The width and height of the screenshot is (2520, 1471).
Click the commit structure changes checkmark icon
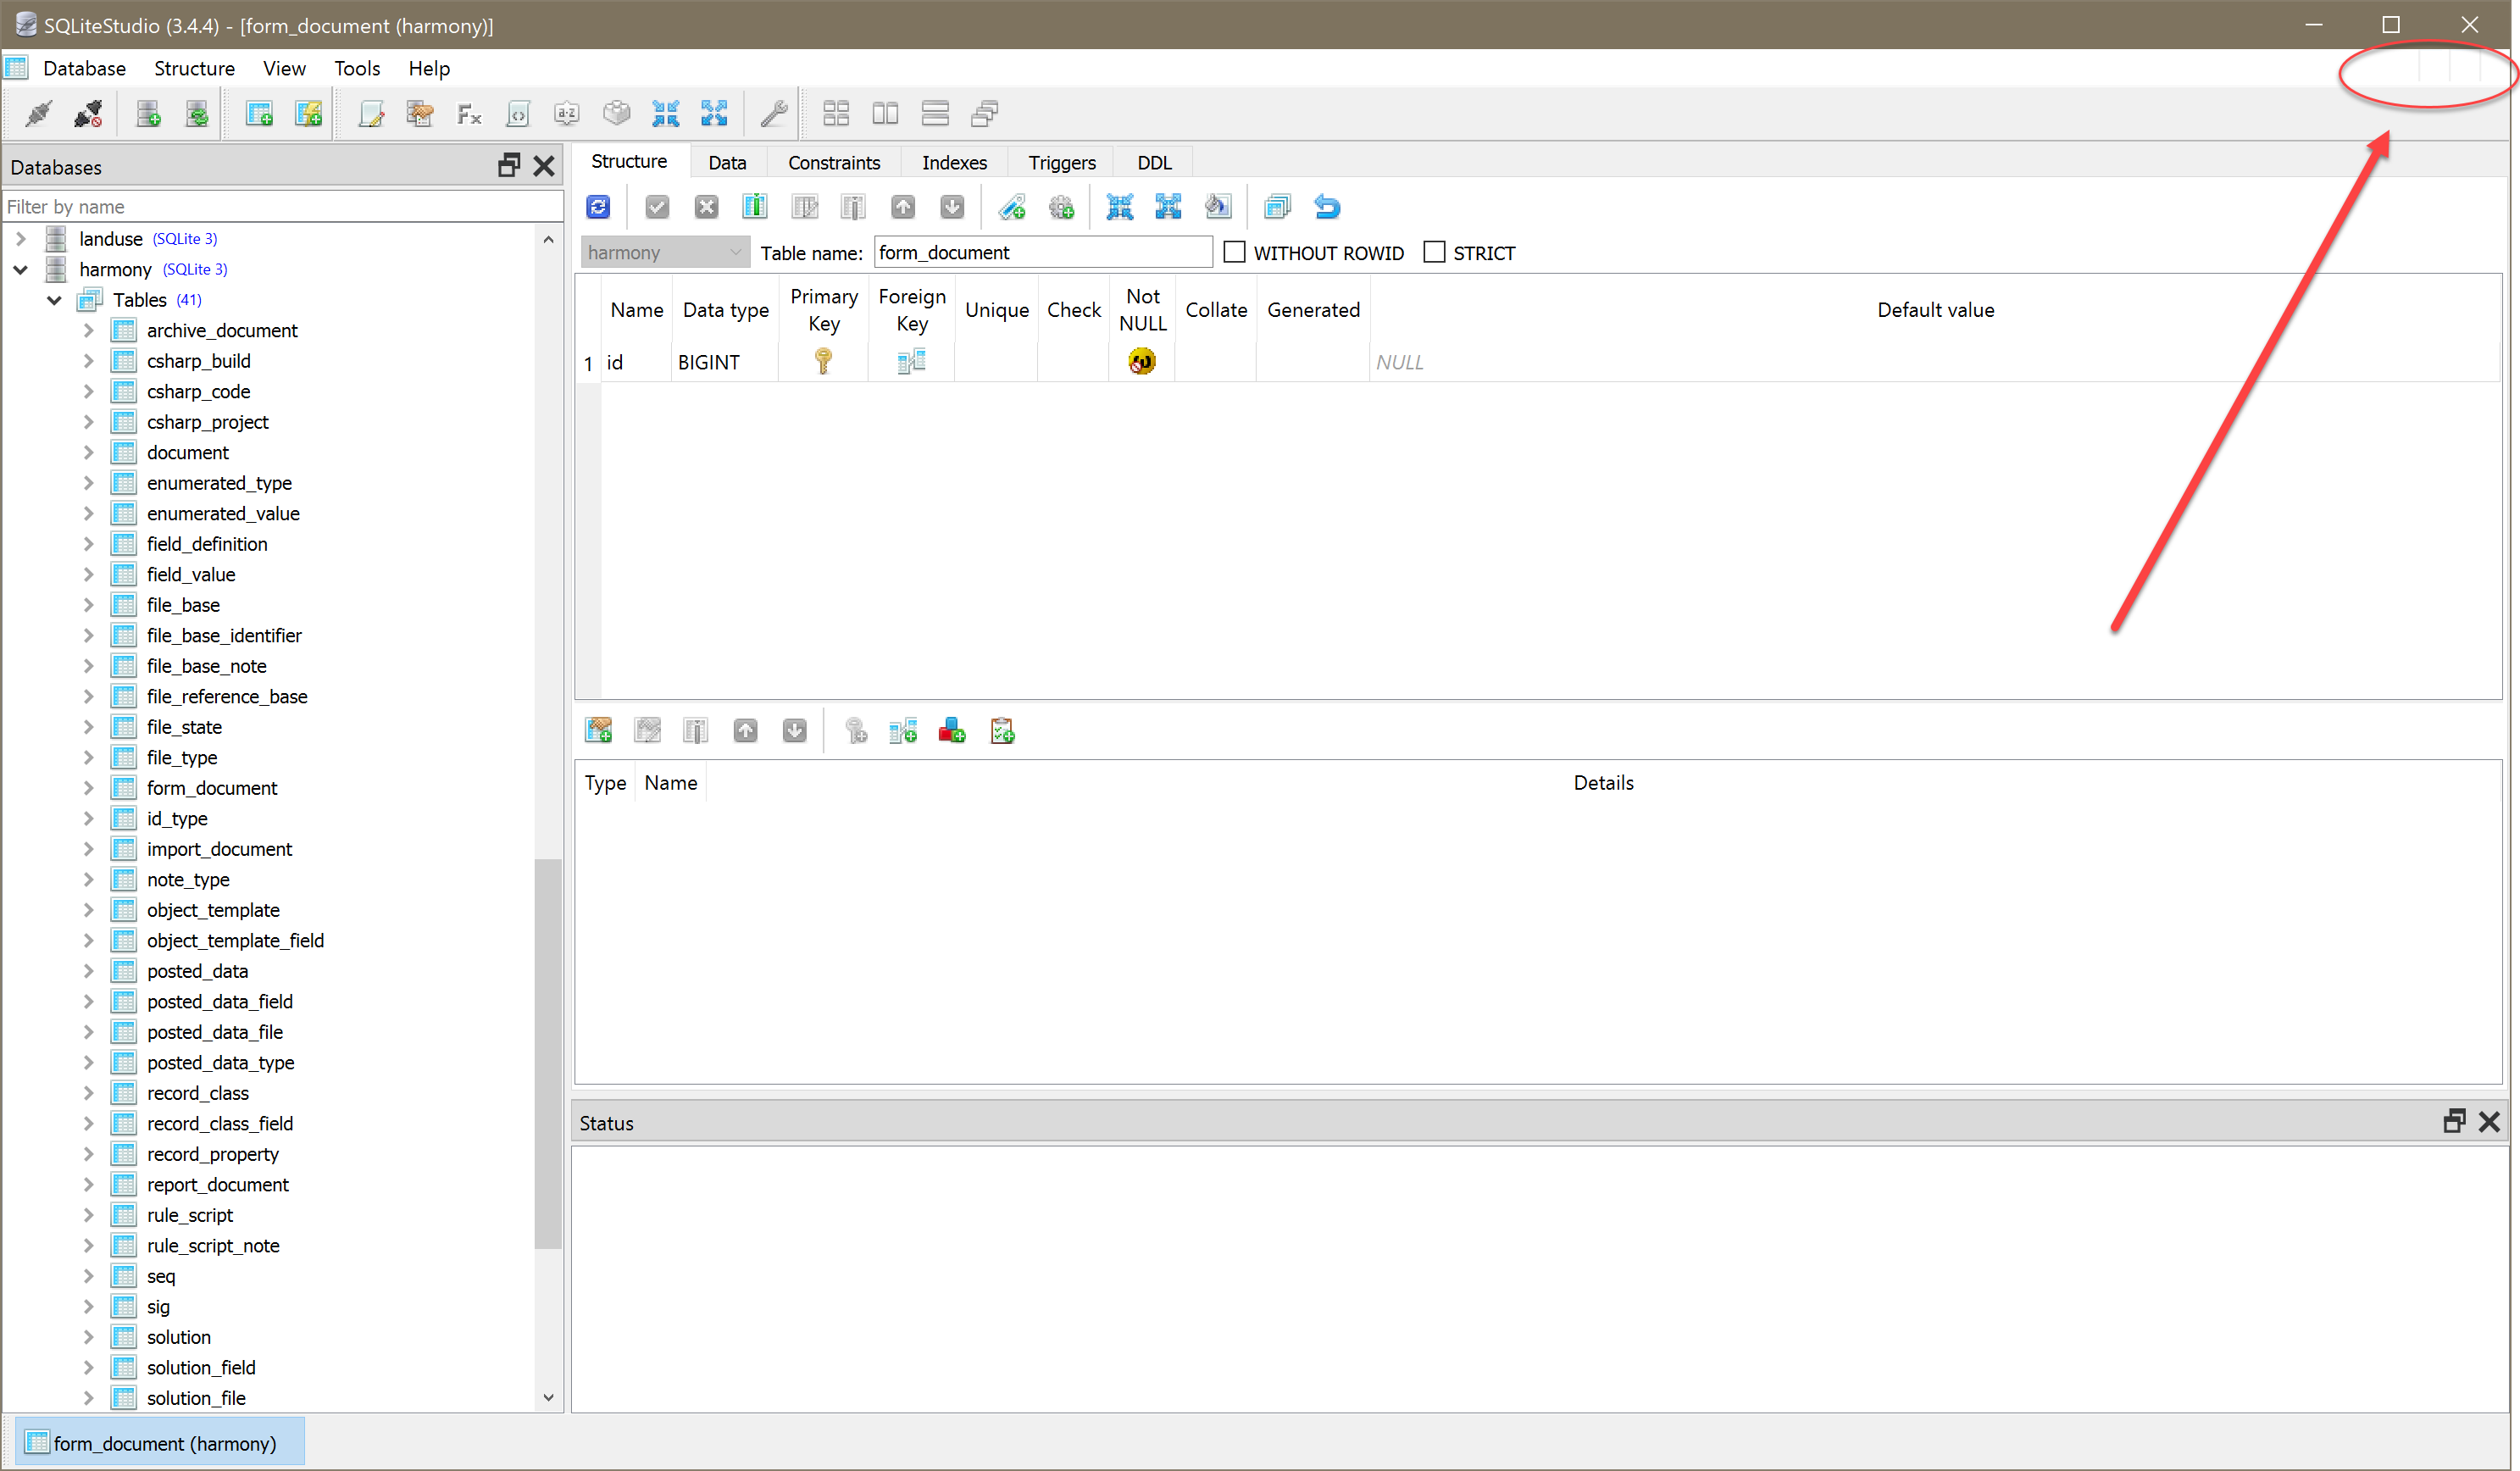(x=657, y=207)
